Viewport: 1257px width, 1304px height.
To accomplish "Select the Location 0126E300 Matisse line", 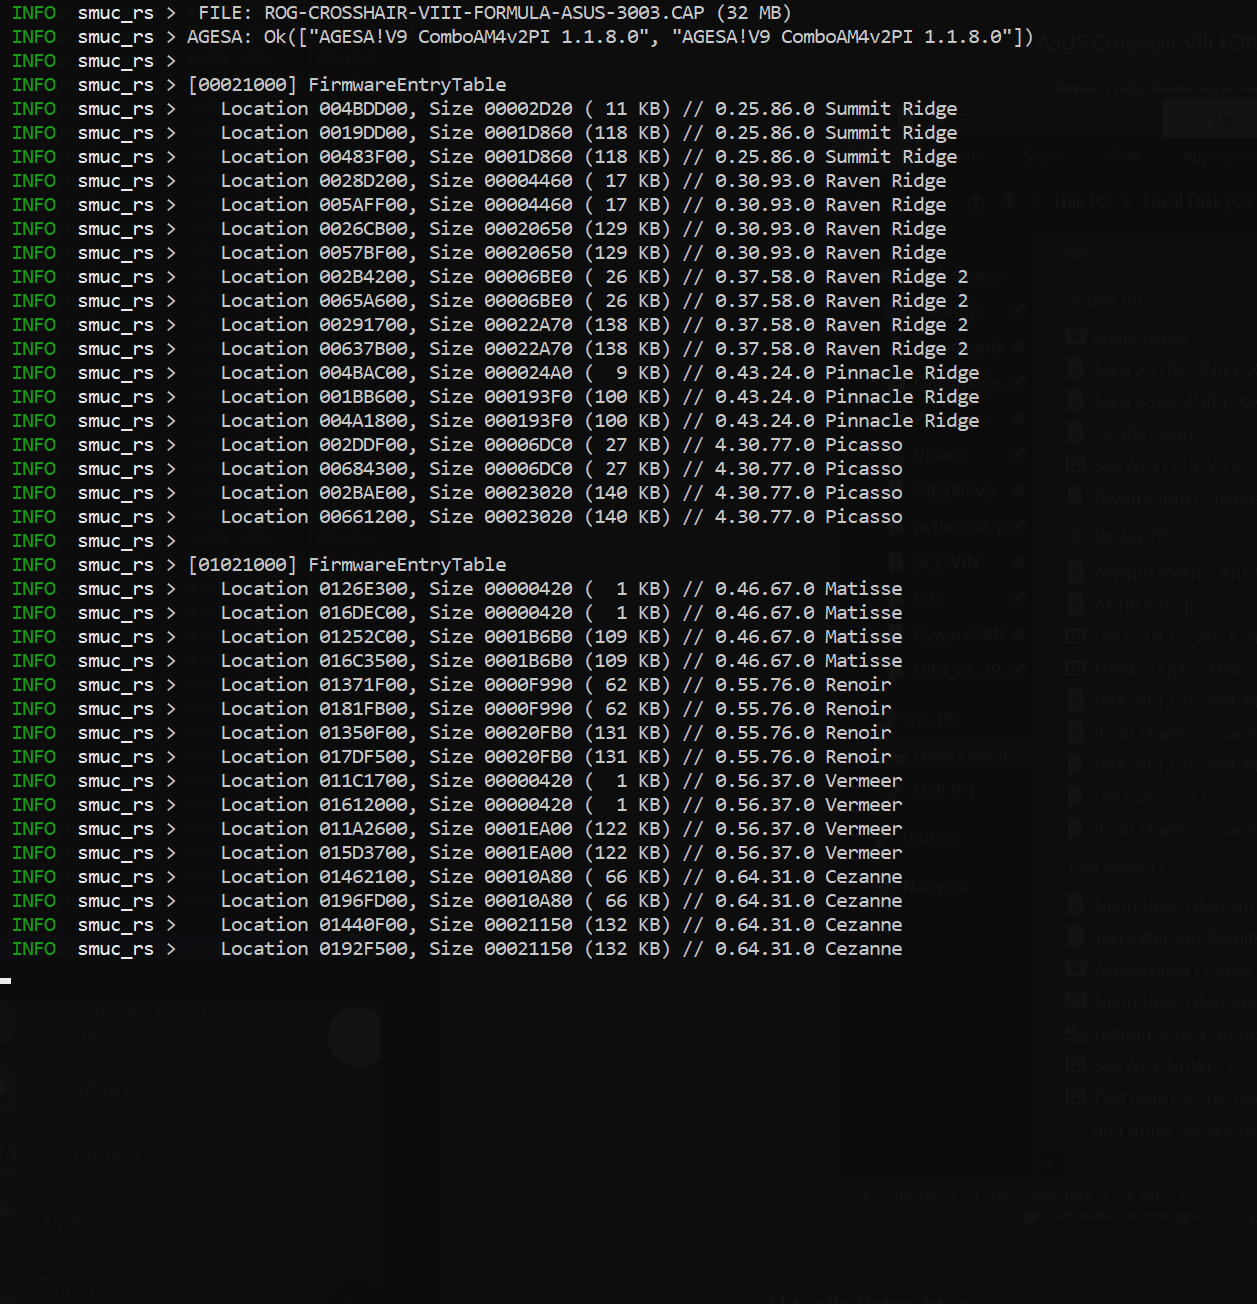I will [x=457, y=589].
